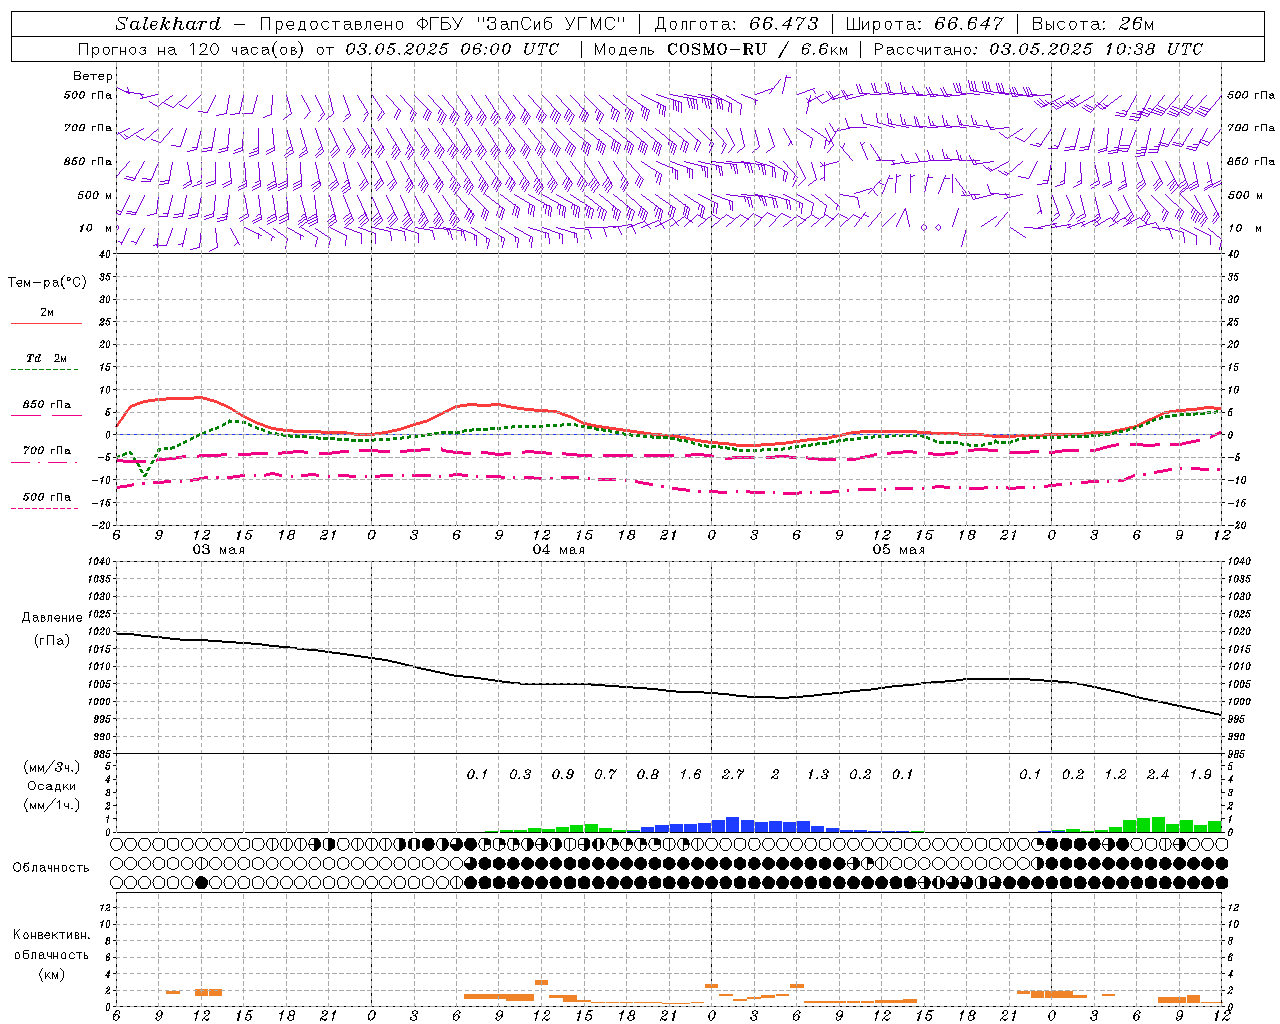Click the (мм/1ч.) unit label
Screen dimensions: 1280x1024
click(51, 805)
